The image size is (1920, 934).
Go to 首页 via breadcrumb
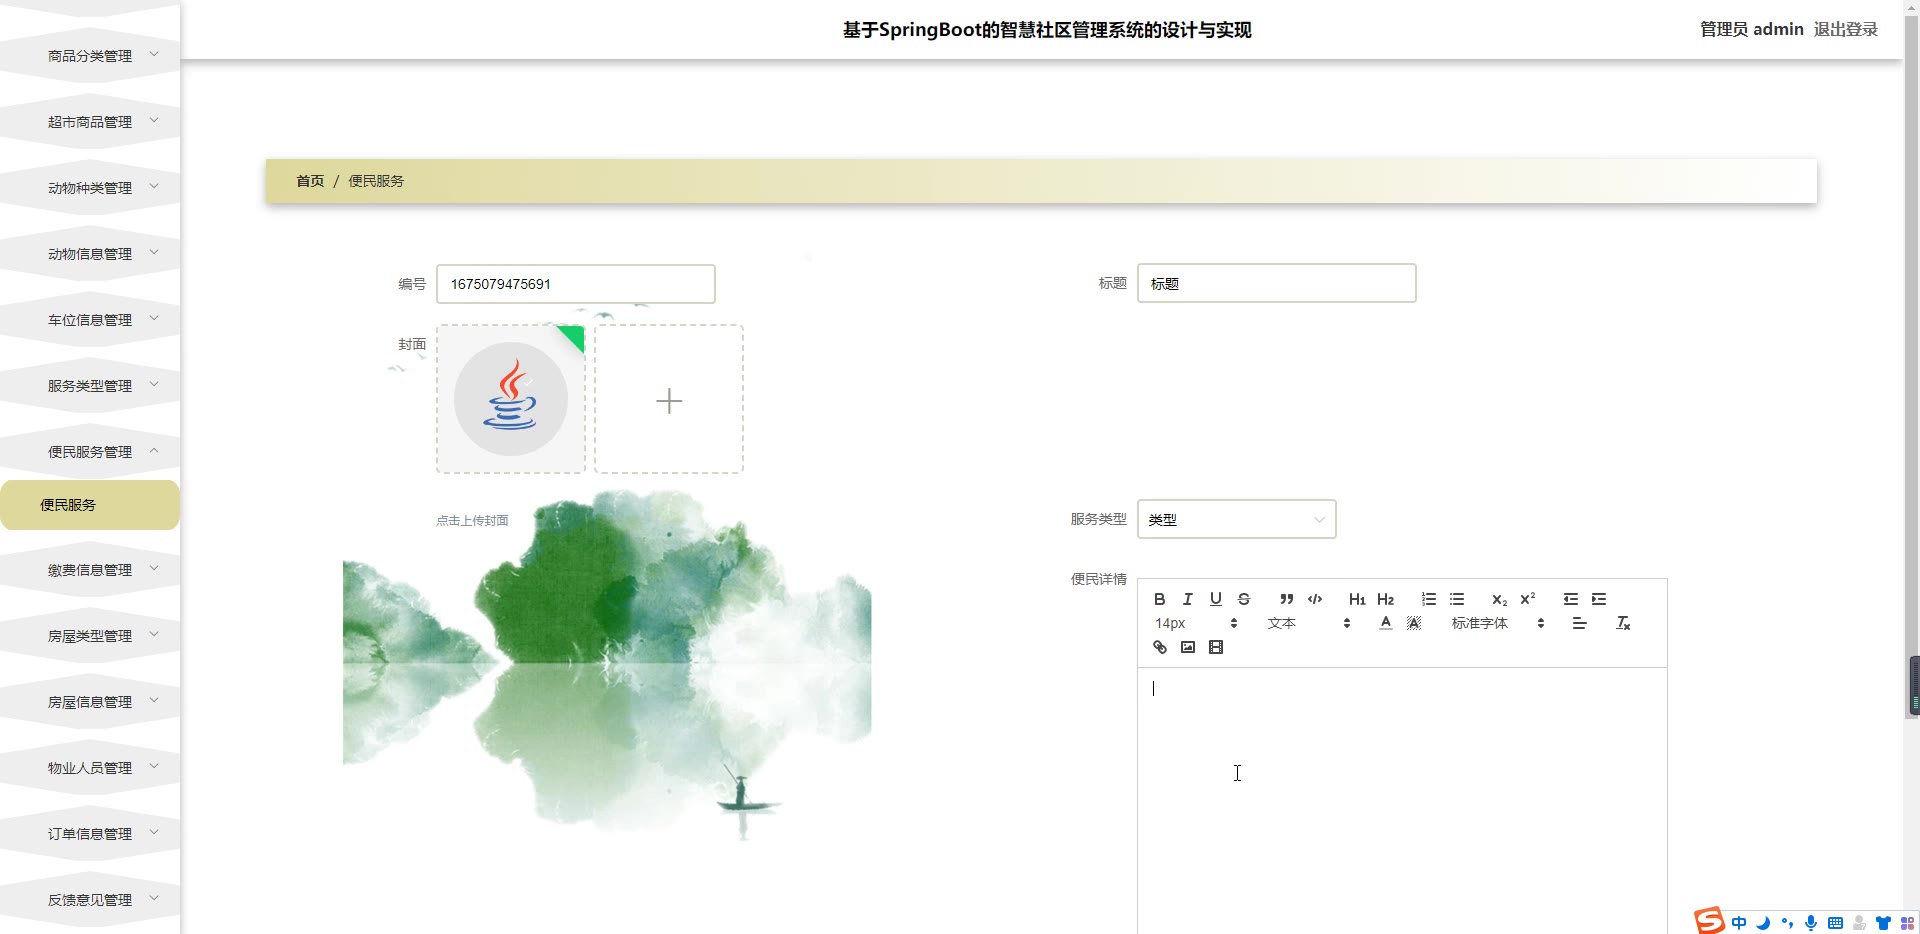pyautogui.click(x=310, y=181)
